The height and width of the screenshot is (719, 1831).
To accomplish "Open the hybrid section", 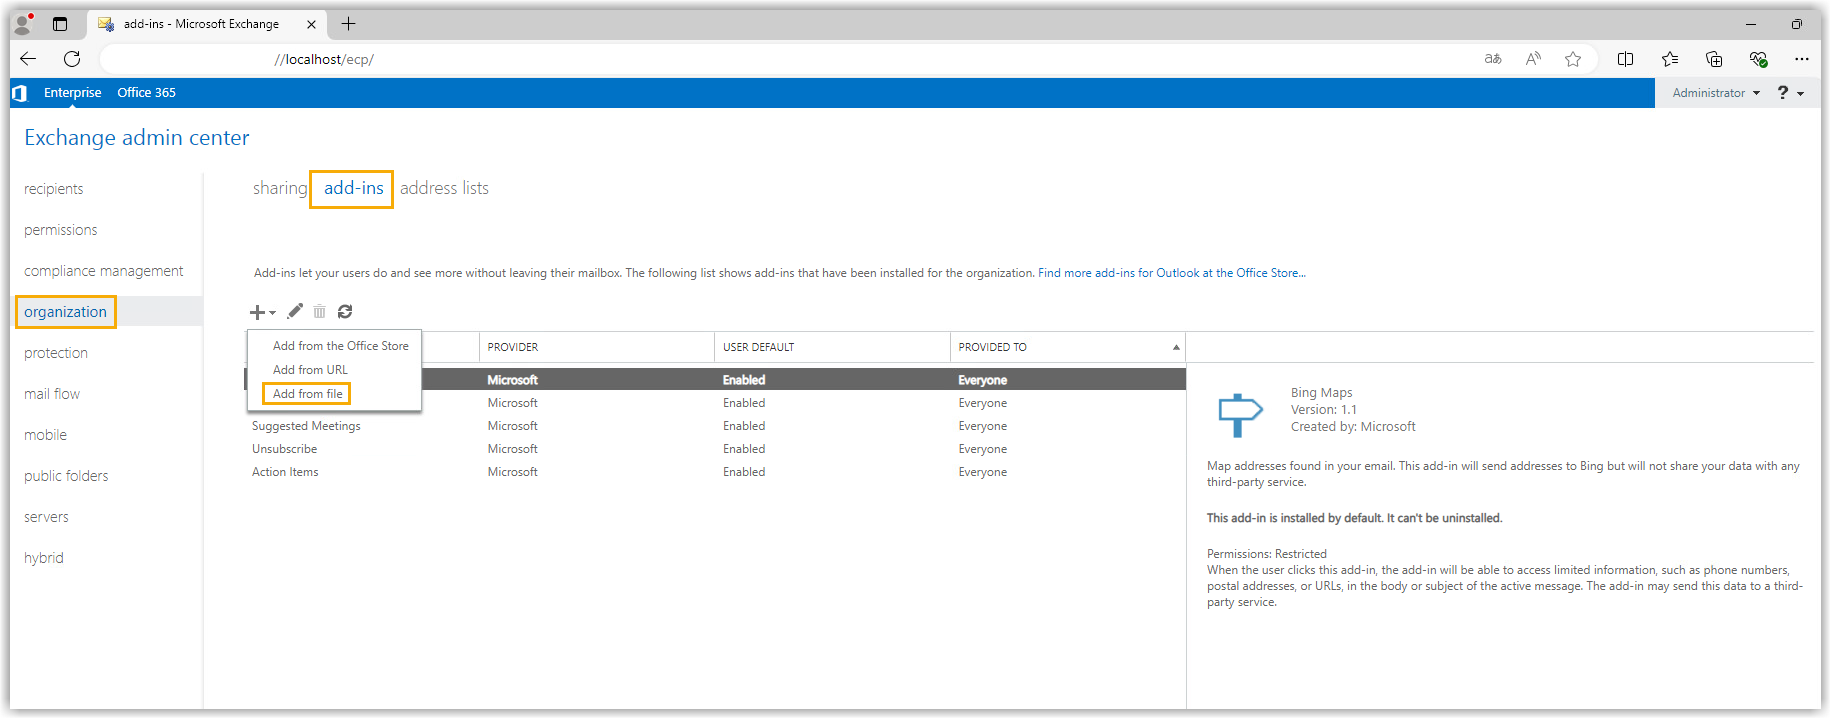I will (x=44, y=558).
